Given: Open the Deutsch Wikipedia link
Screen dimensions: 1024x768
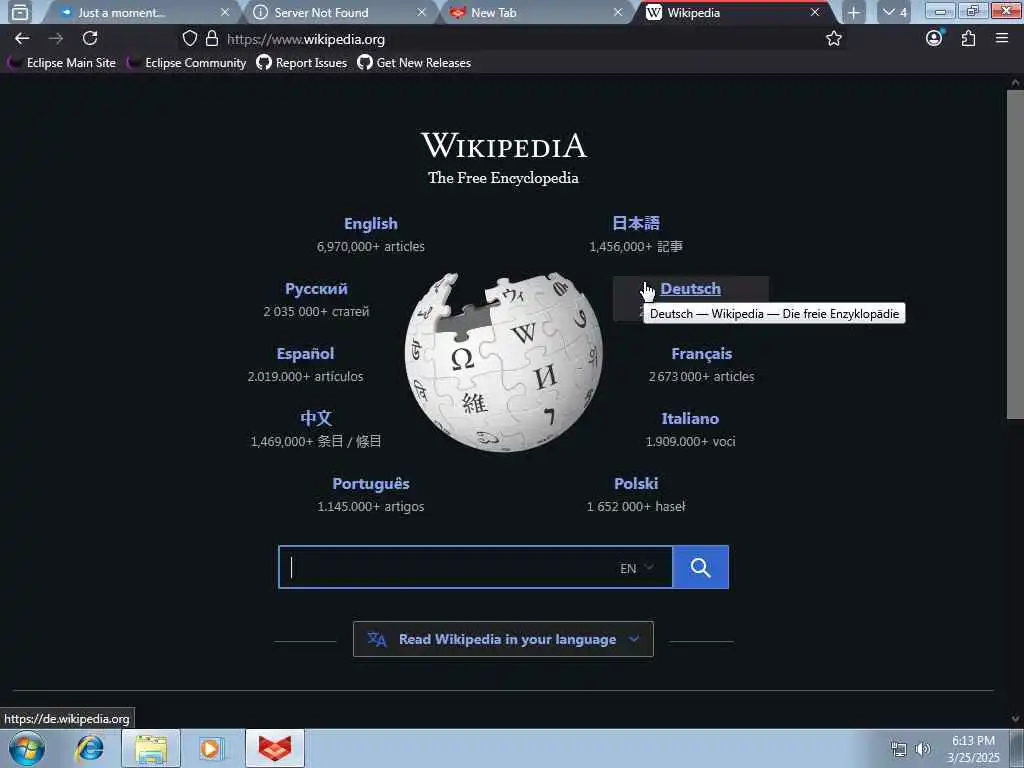Looking at the screenshot, I should point(690,289).
